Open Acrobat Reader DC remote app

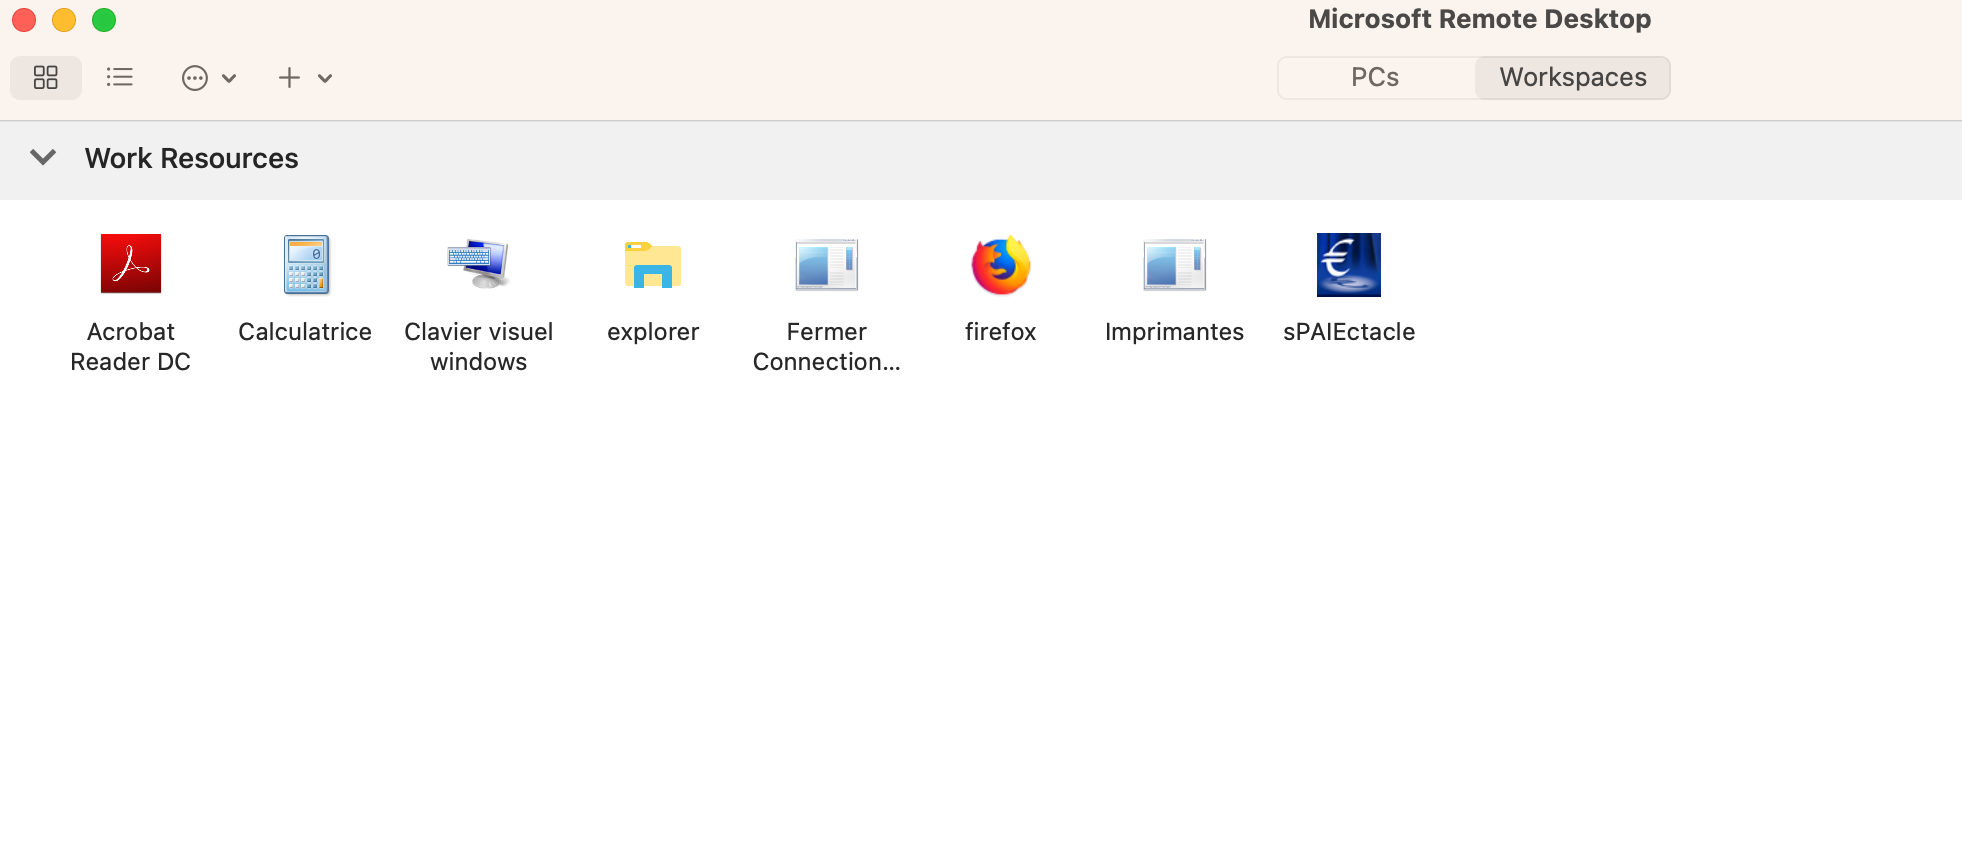tap(131, 264)
